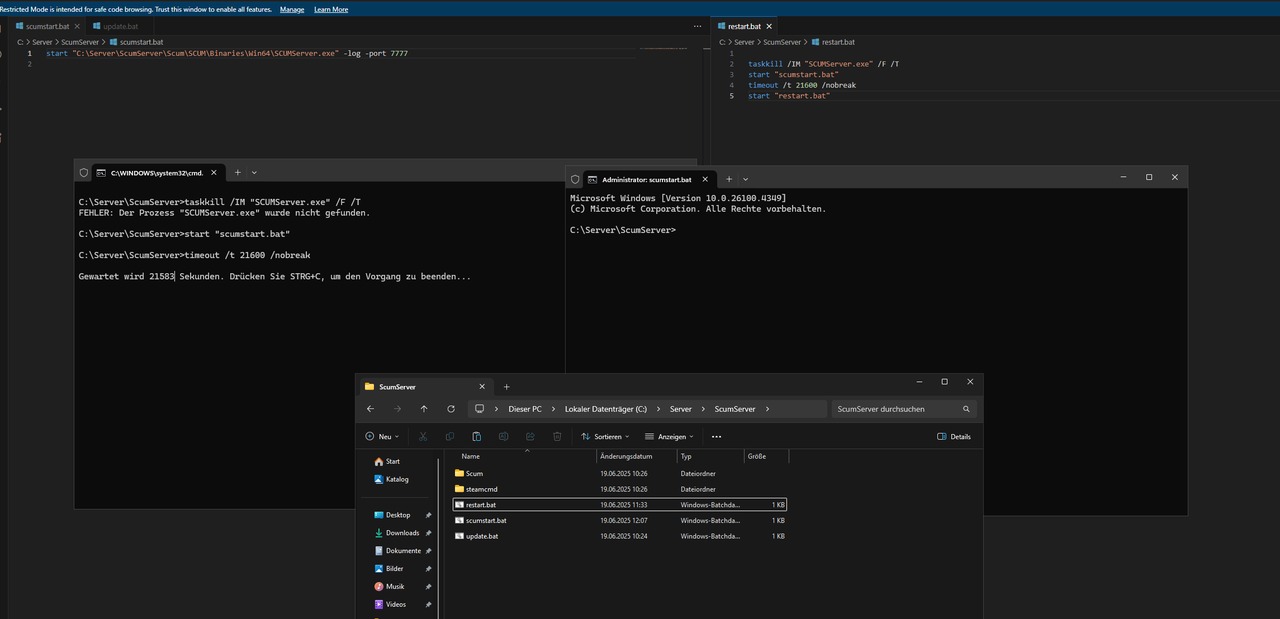Expand the Sortieren dropdown menu
The image size is (1280, 619).
click(605, 437)
